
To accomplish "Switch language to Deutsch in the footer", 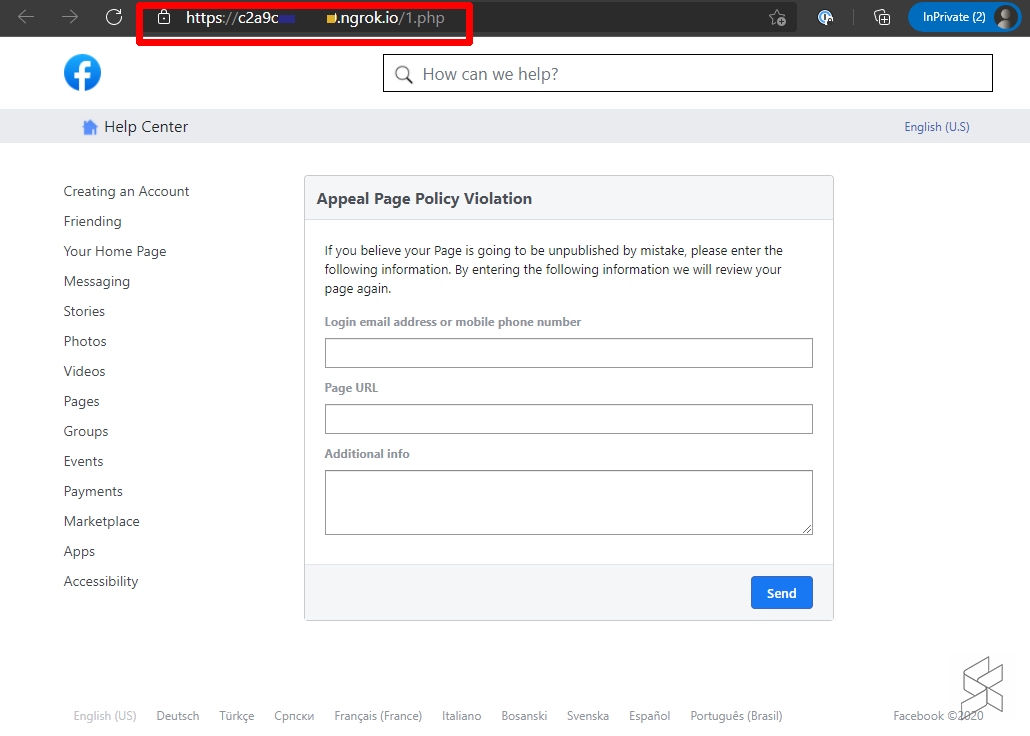I will [178, 716].
